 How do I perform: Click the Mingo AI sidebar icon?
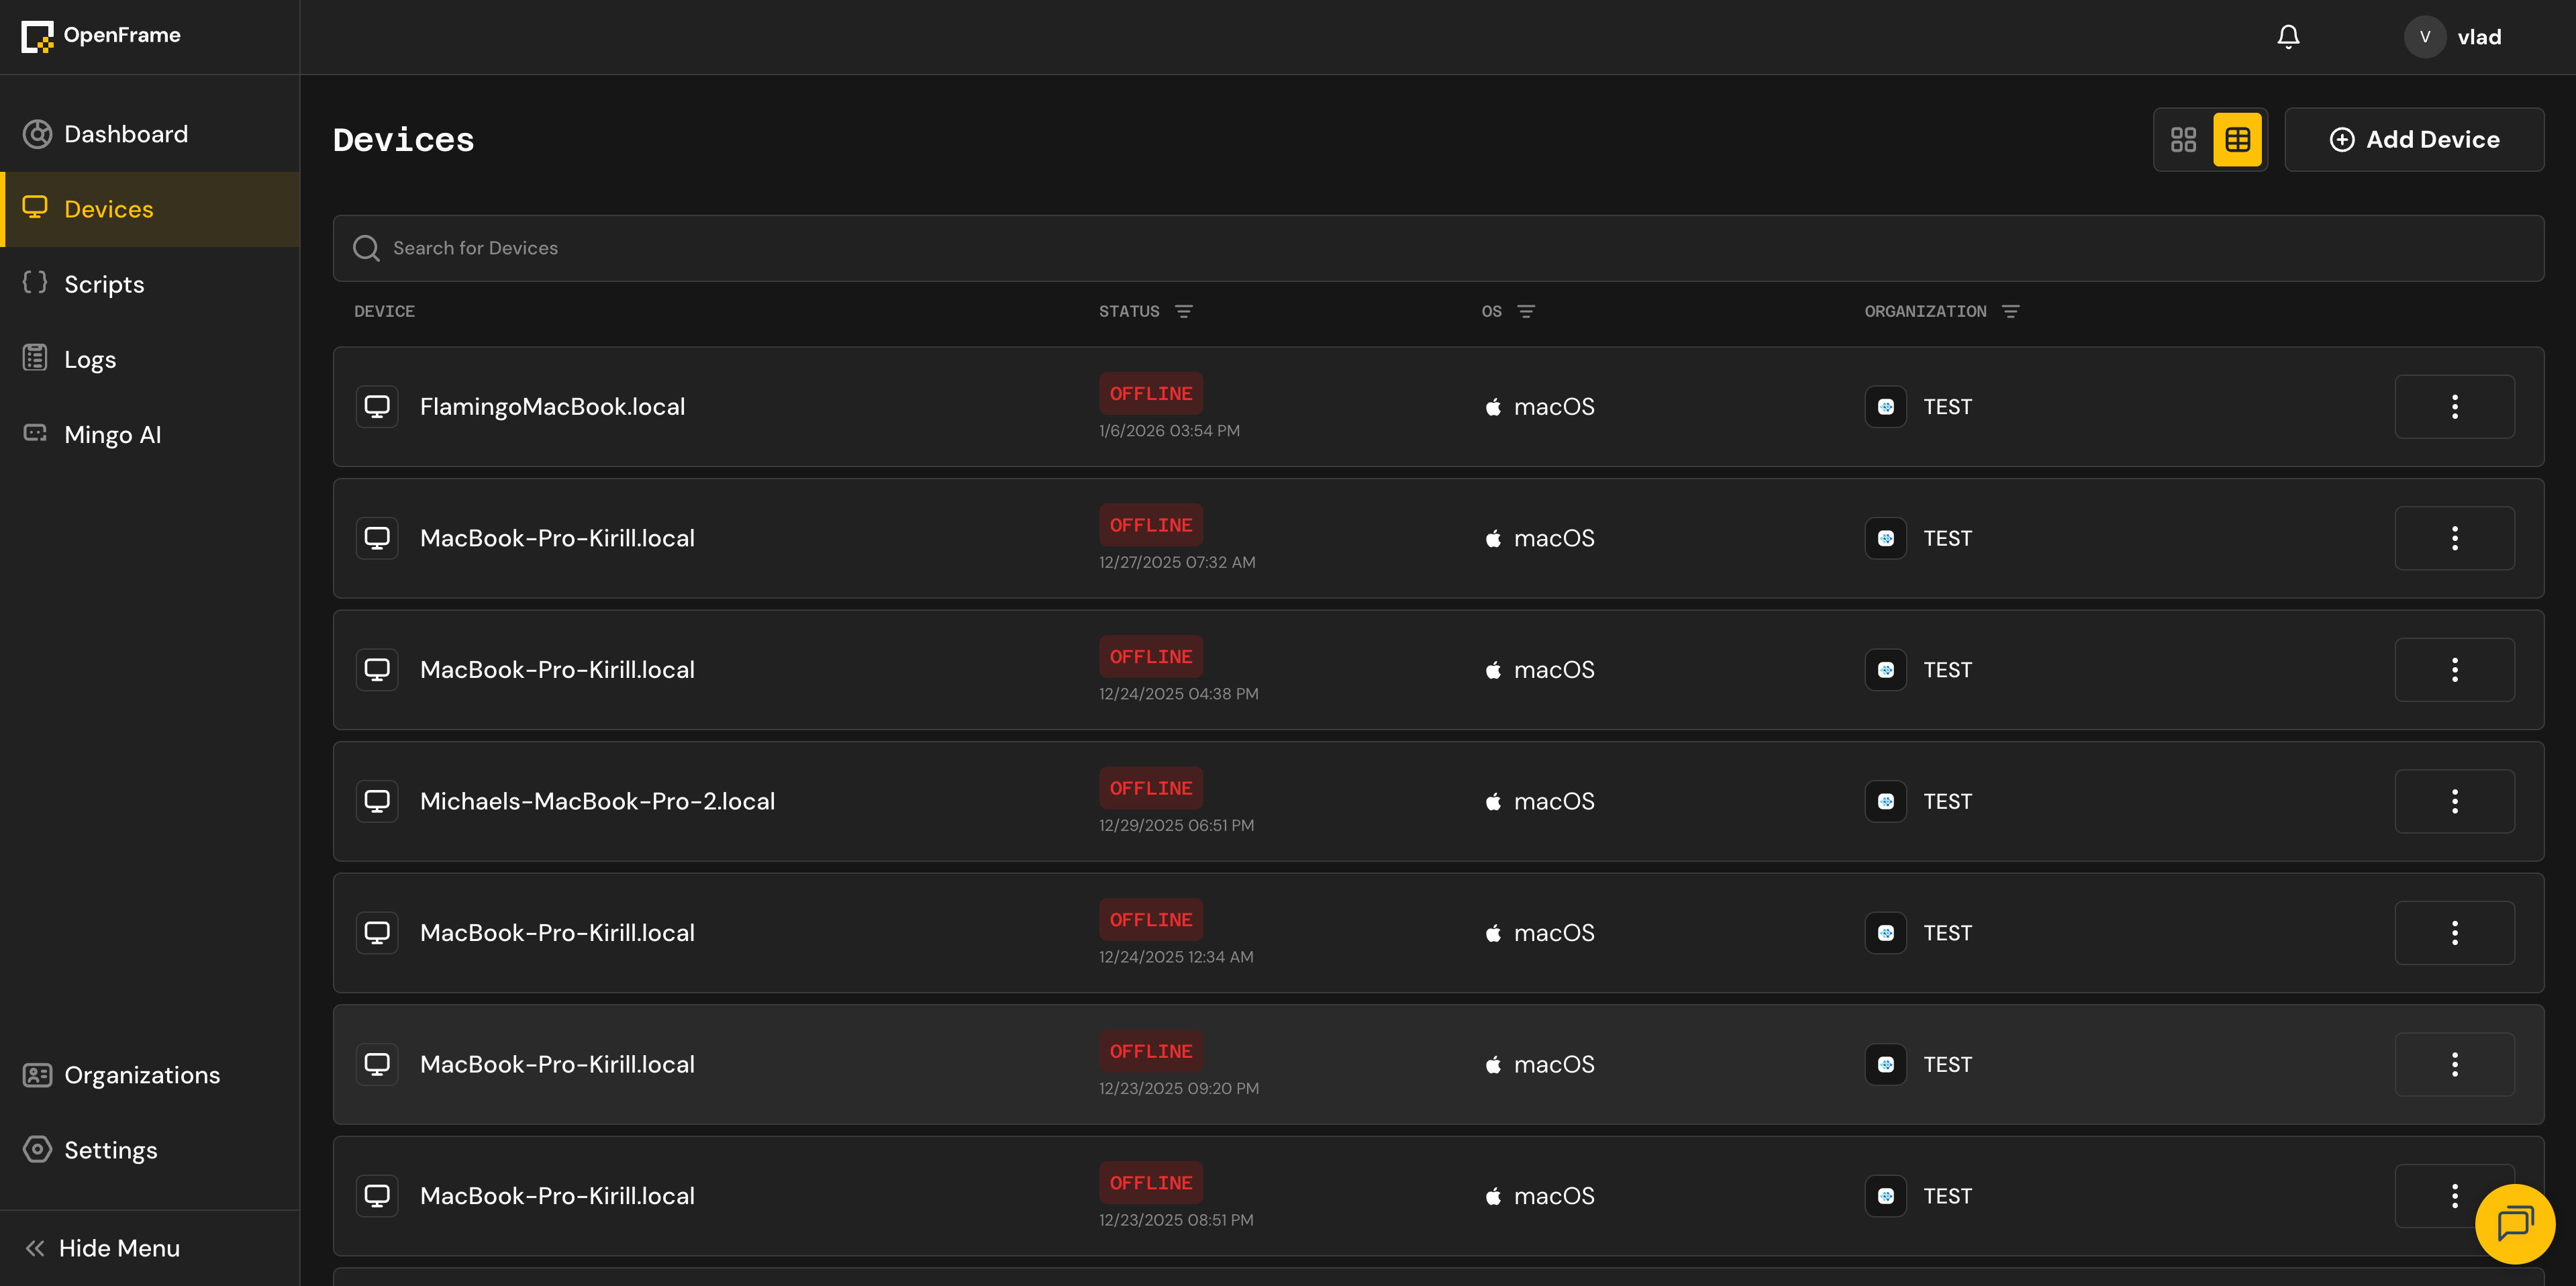pos(36,434)
